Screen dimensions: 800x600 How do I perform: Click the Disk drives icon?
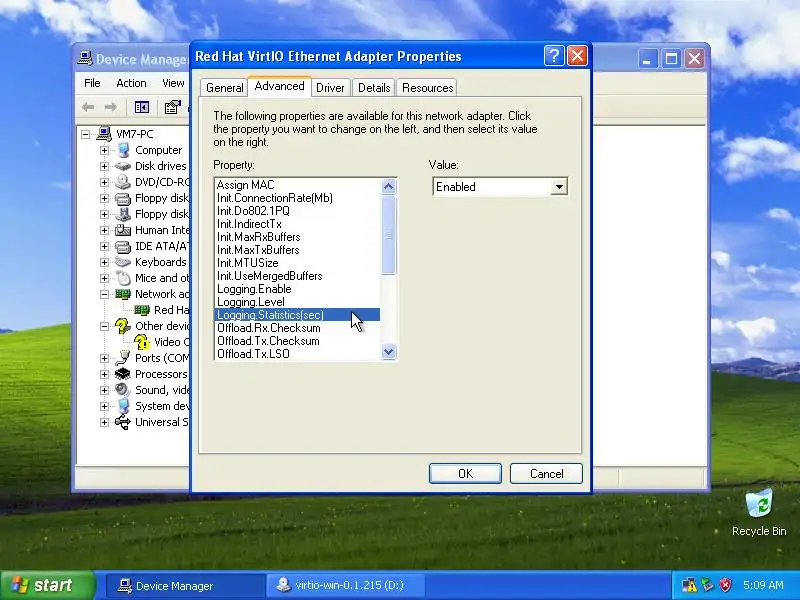pyautogui.click(x=123, y=166)
